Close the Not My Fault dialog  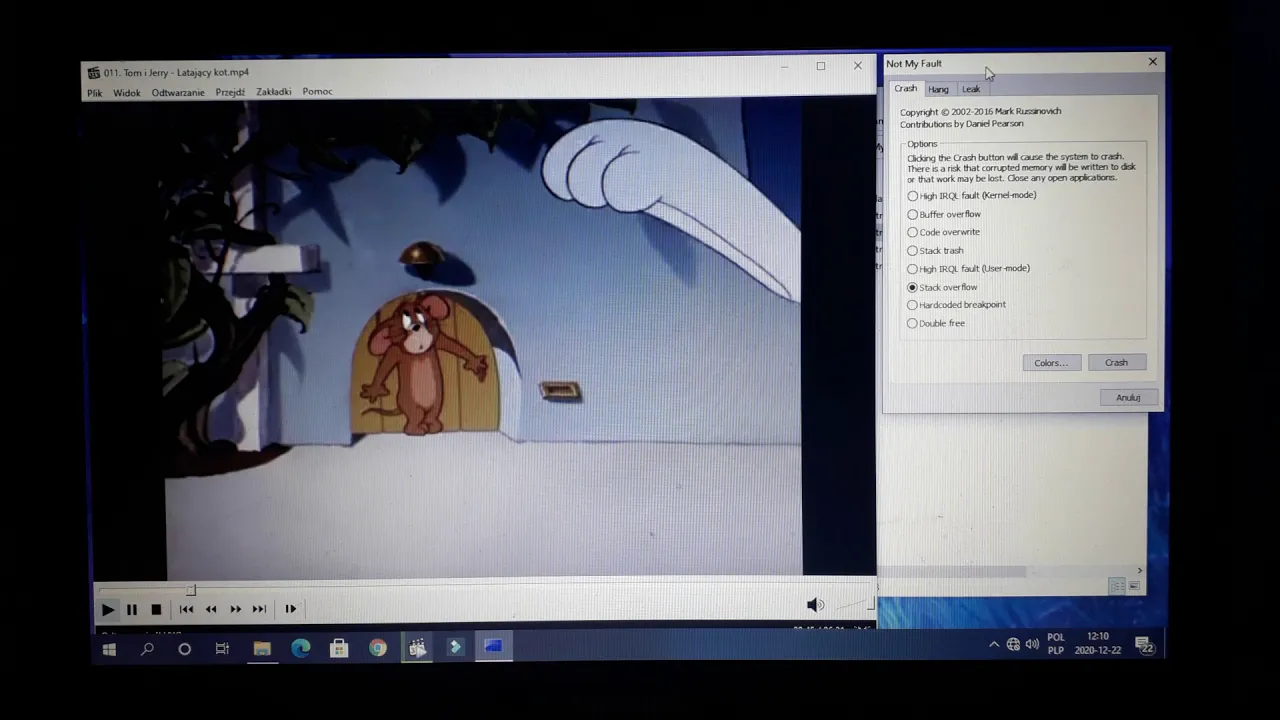1152,62
